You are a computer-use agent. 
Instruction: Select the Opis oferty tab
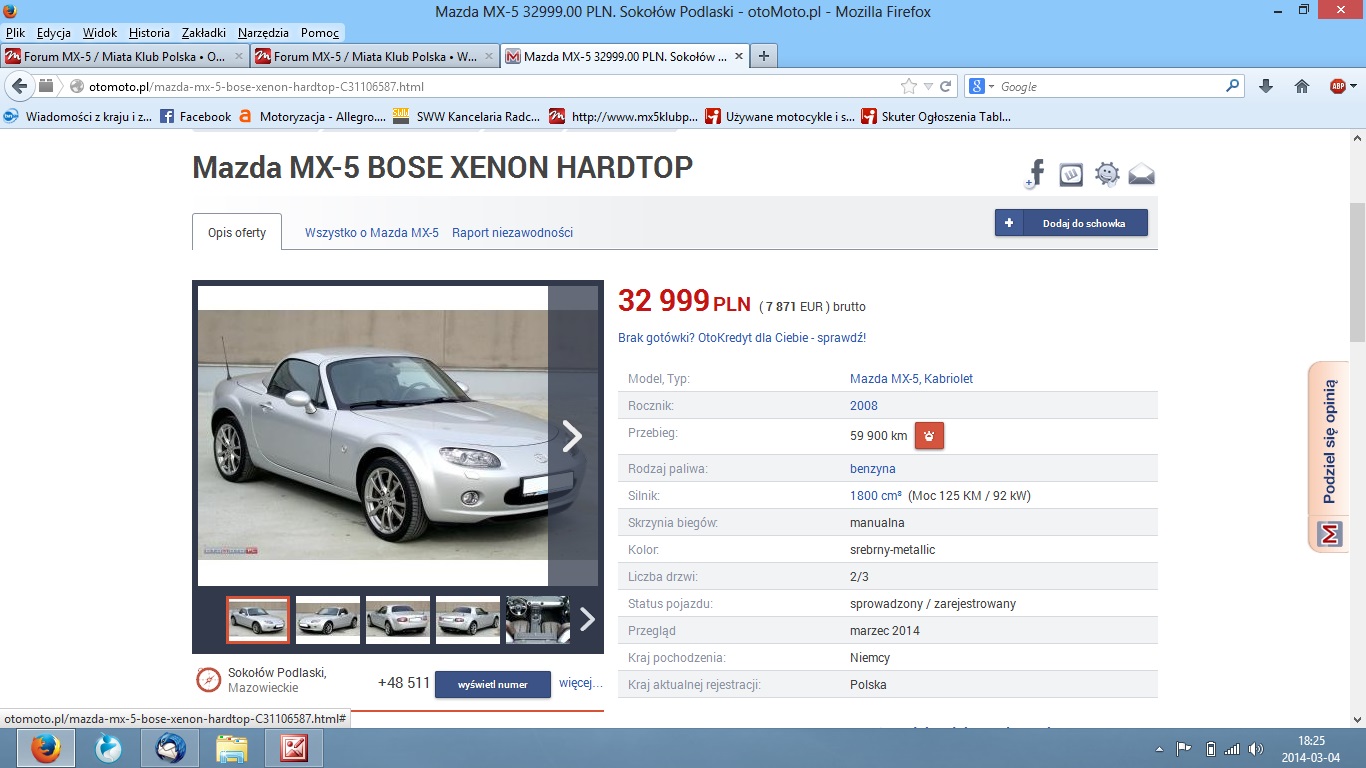coord(237,232)
